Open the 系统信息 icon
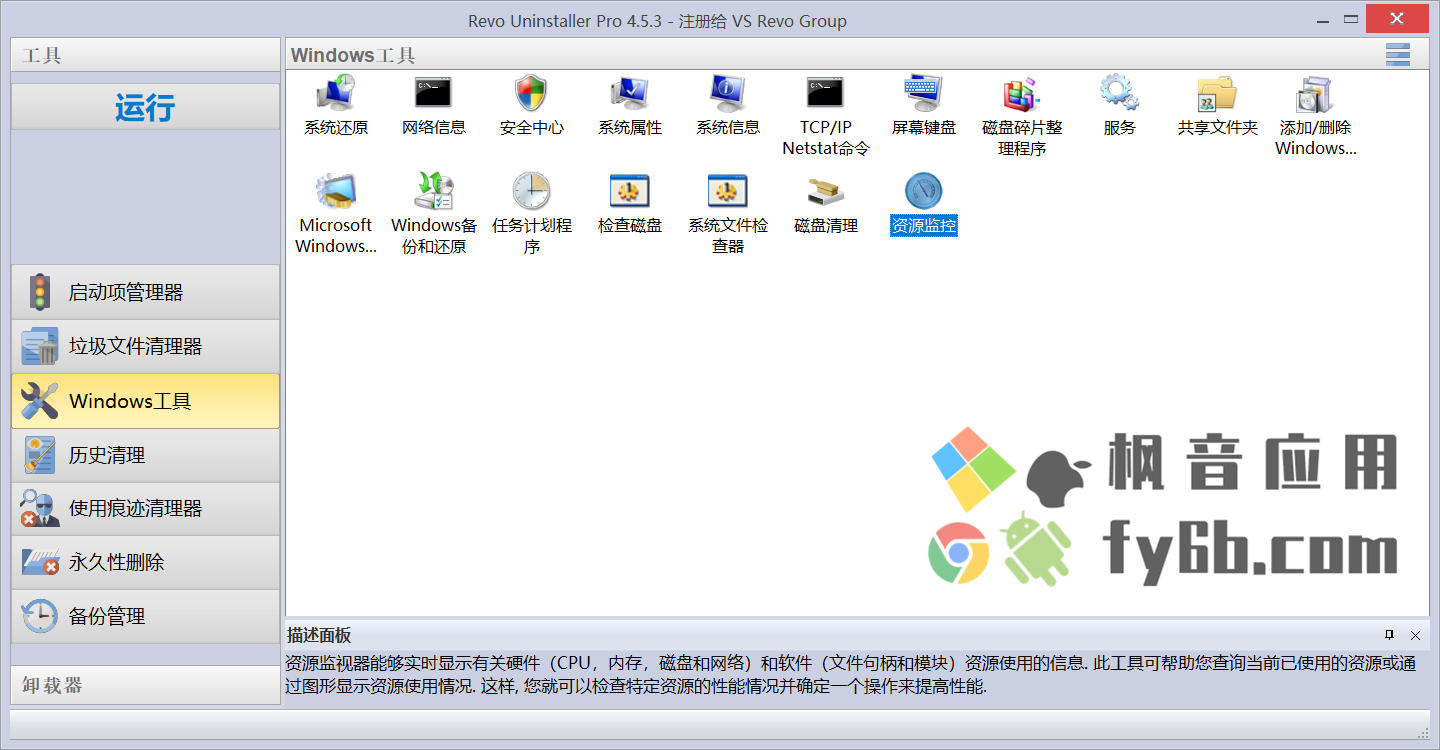 click(728, 94)
